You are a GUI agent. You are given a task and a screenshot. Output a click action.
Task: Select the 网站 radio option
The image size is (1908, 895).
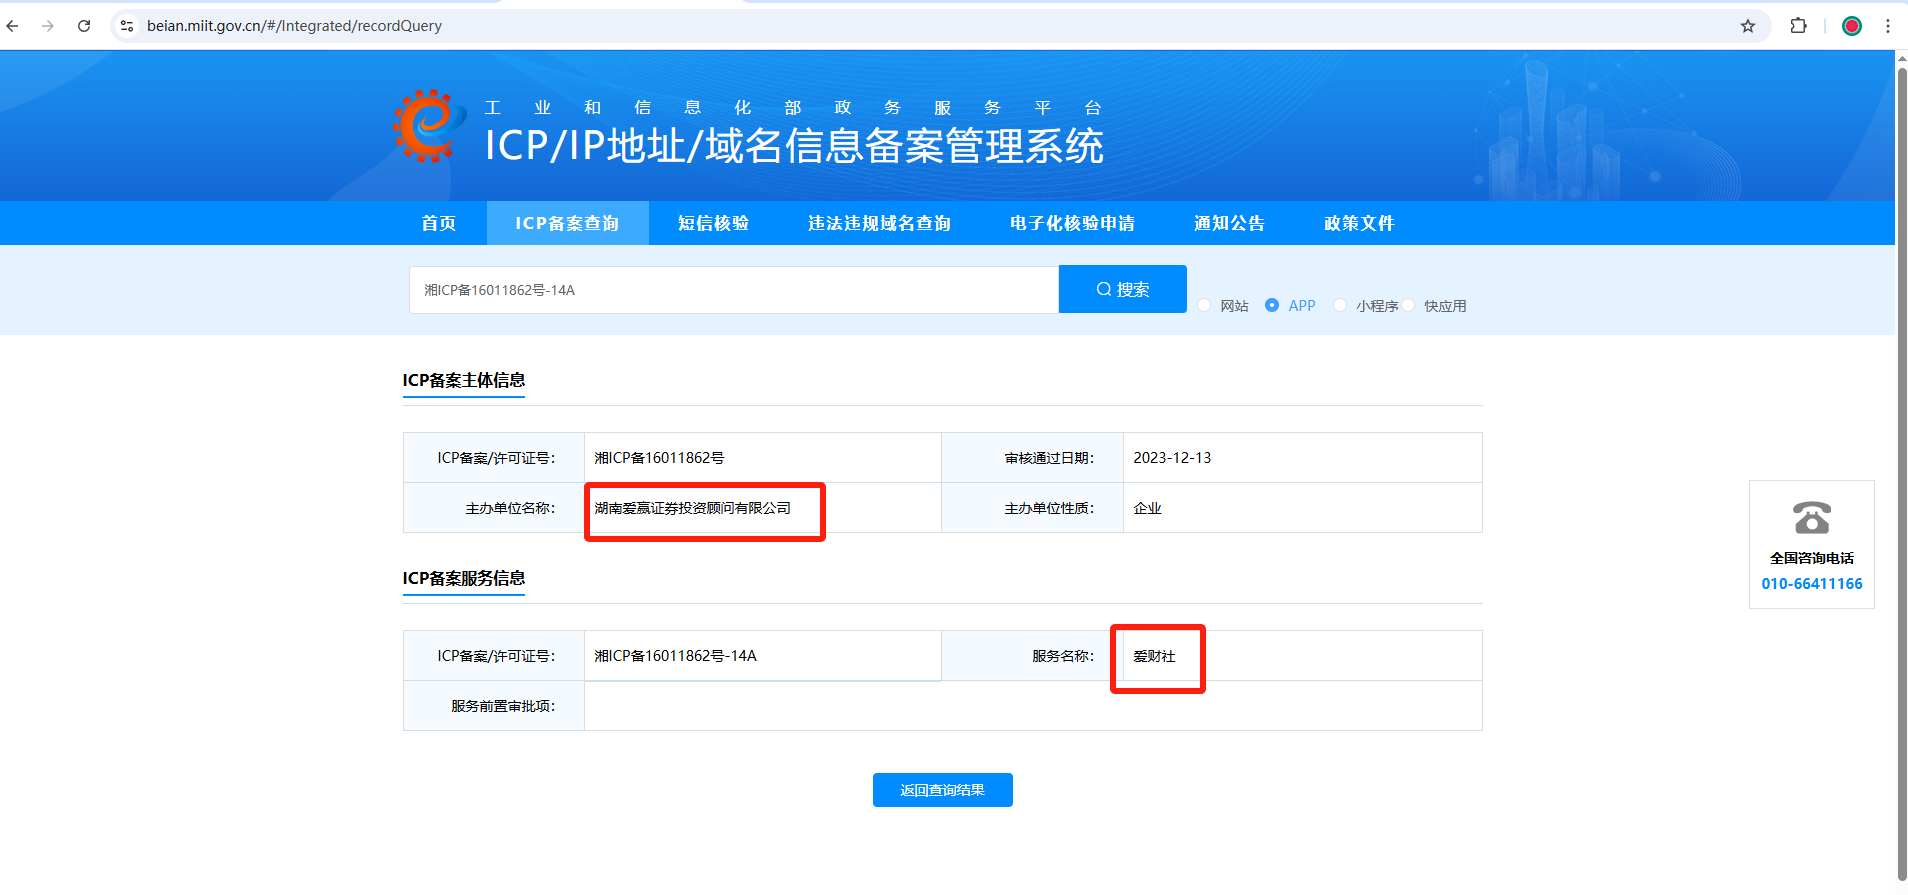coord(1204,305)
